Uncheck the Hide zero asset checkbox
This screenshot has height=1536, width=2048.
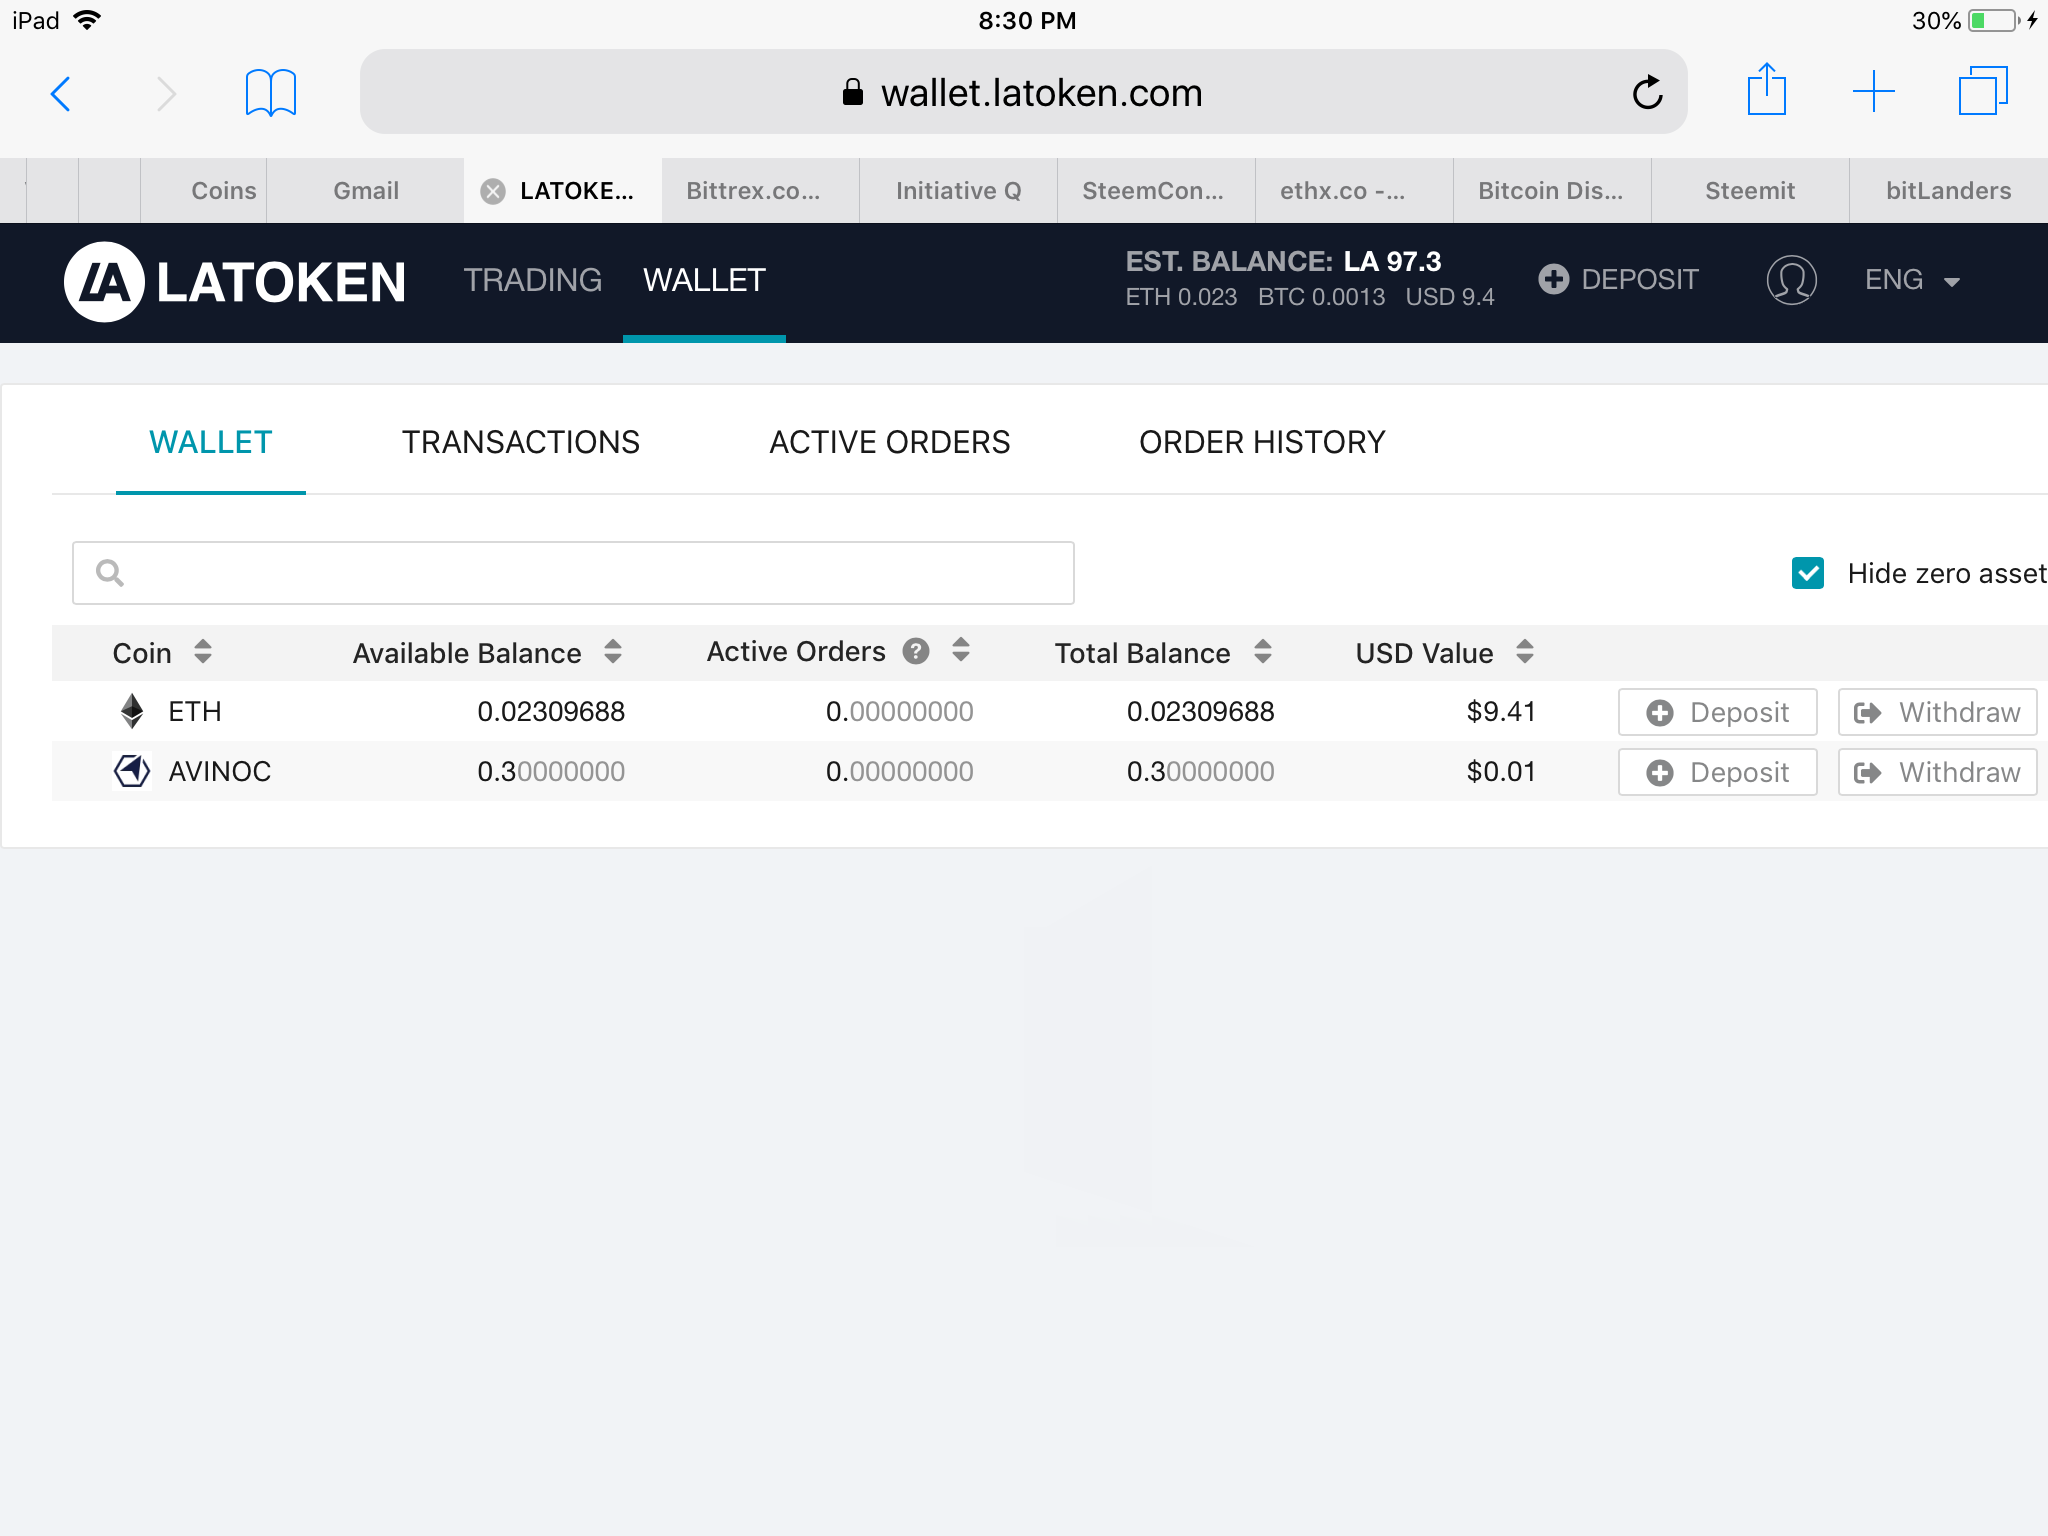(x=1807, y=573)
